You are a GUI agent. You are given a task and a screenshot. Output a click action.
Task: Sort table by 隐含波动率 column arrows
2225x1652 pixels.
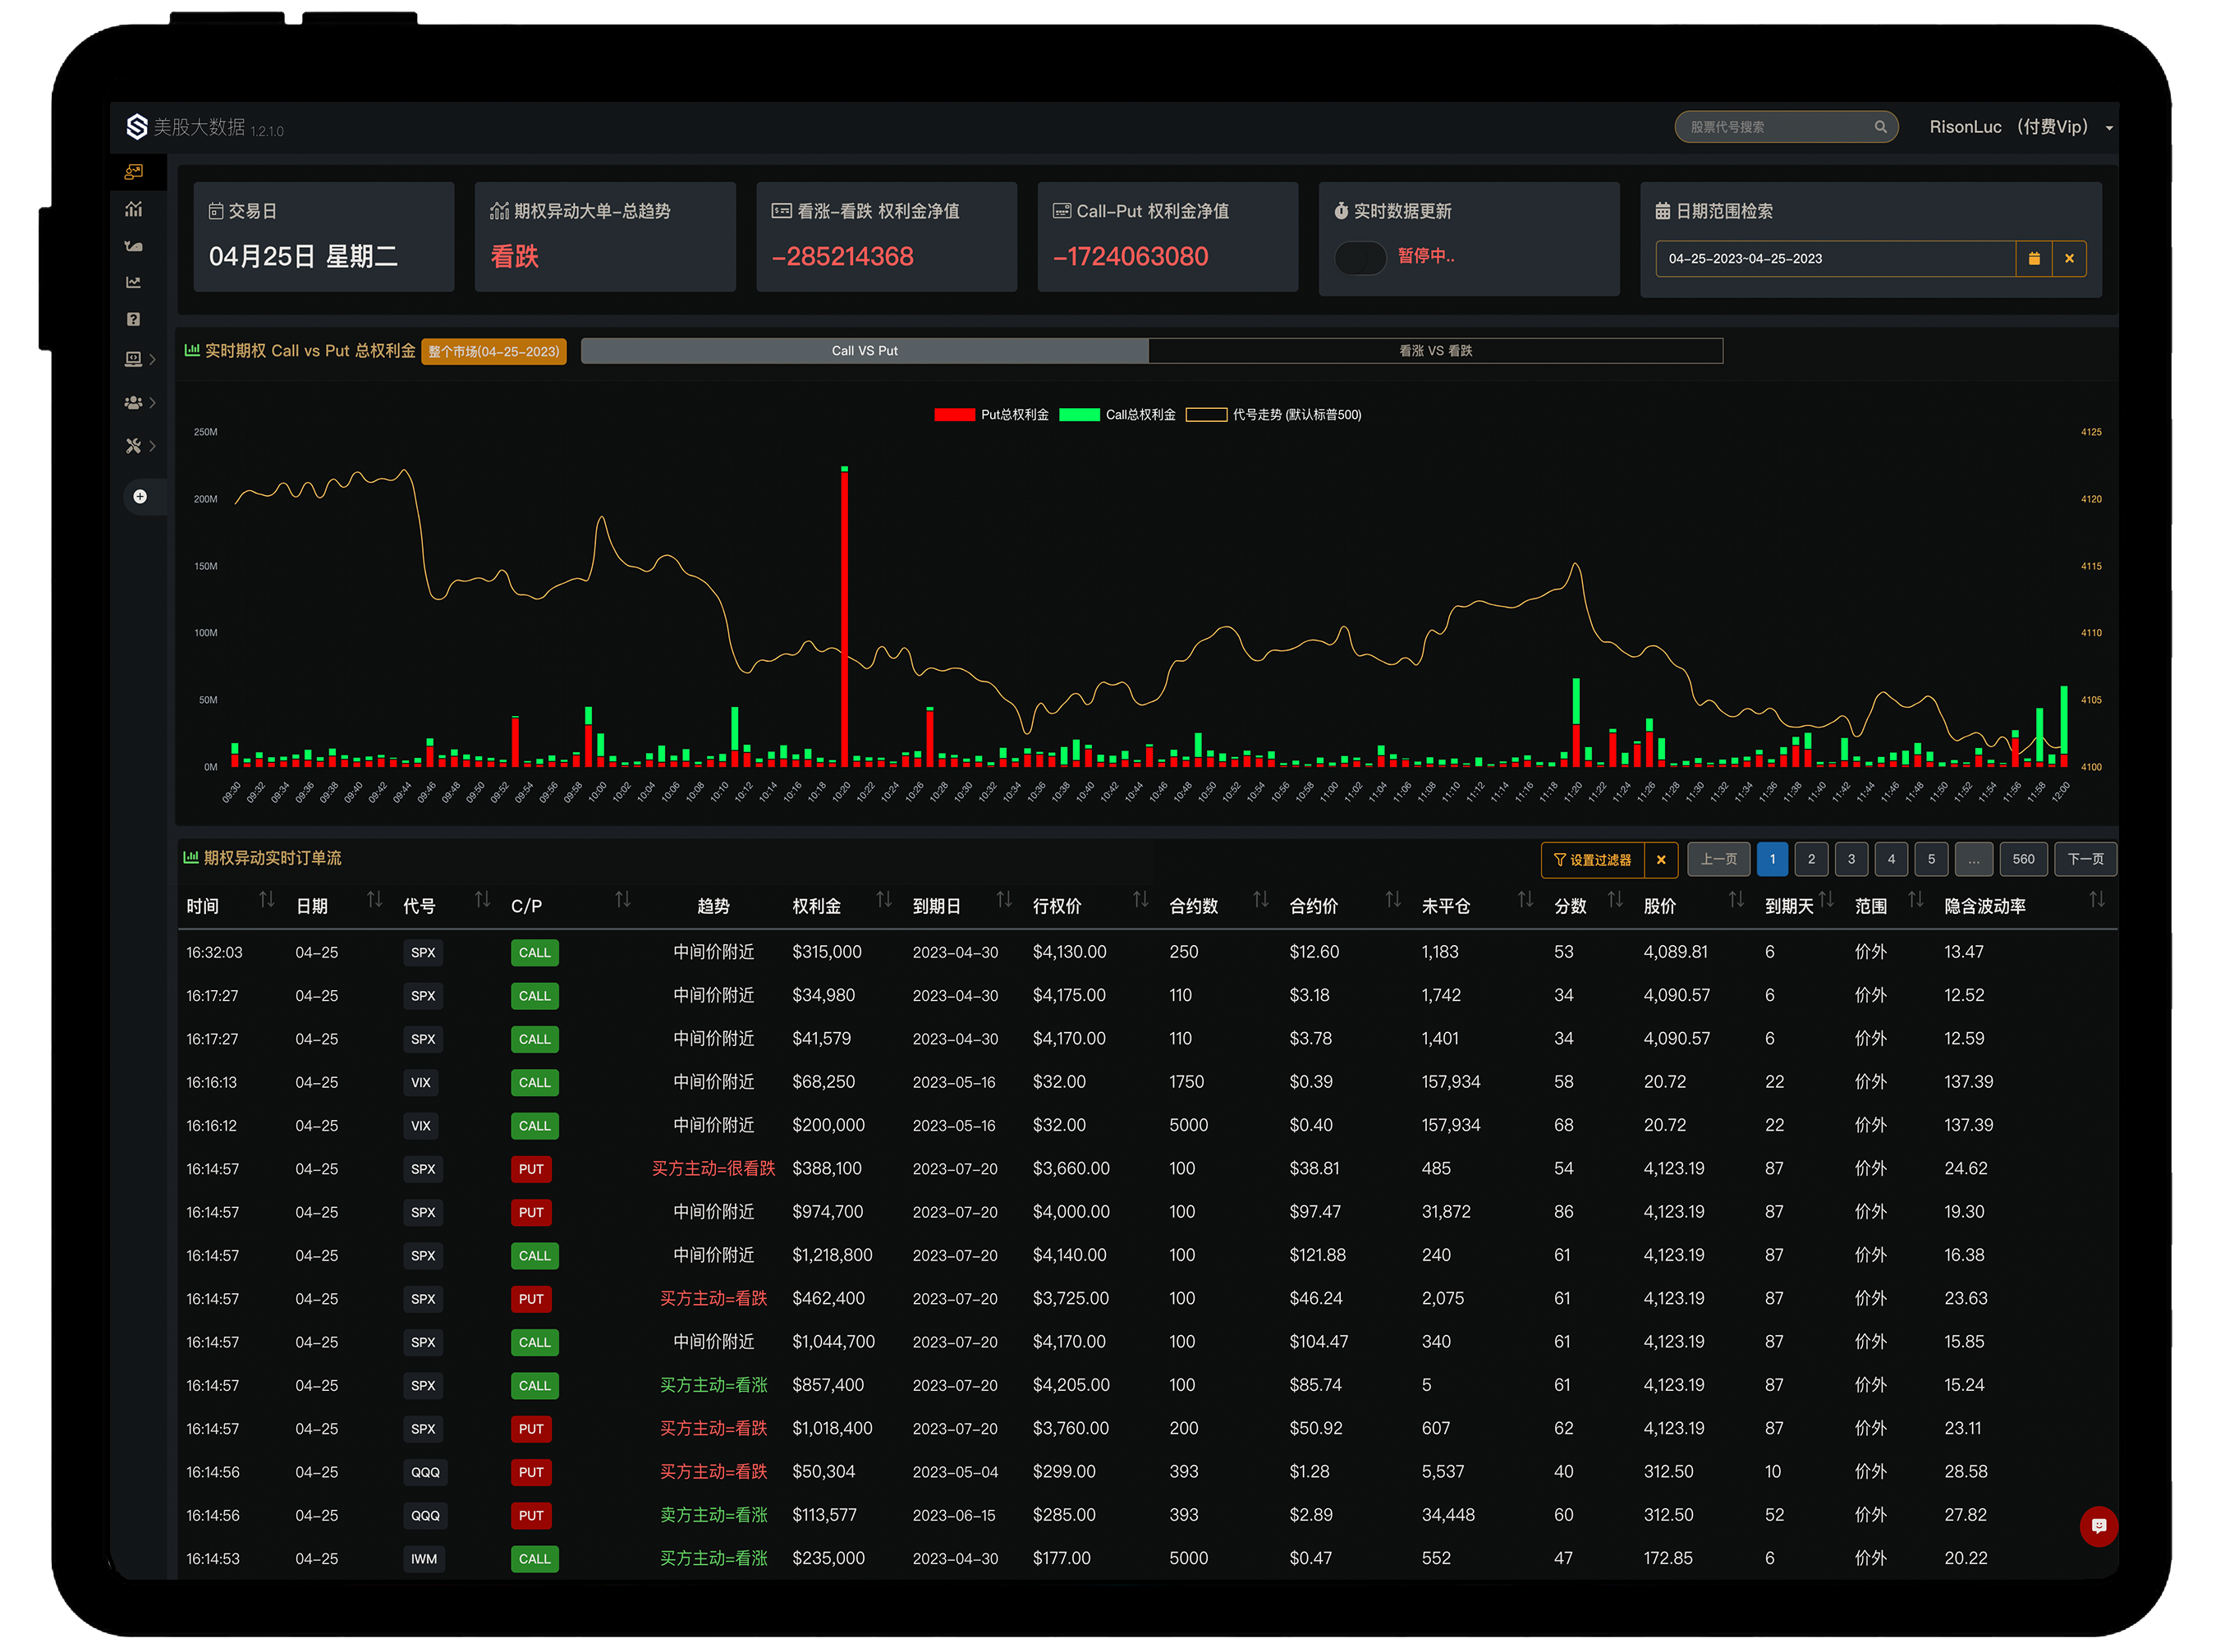[2097, 900]
